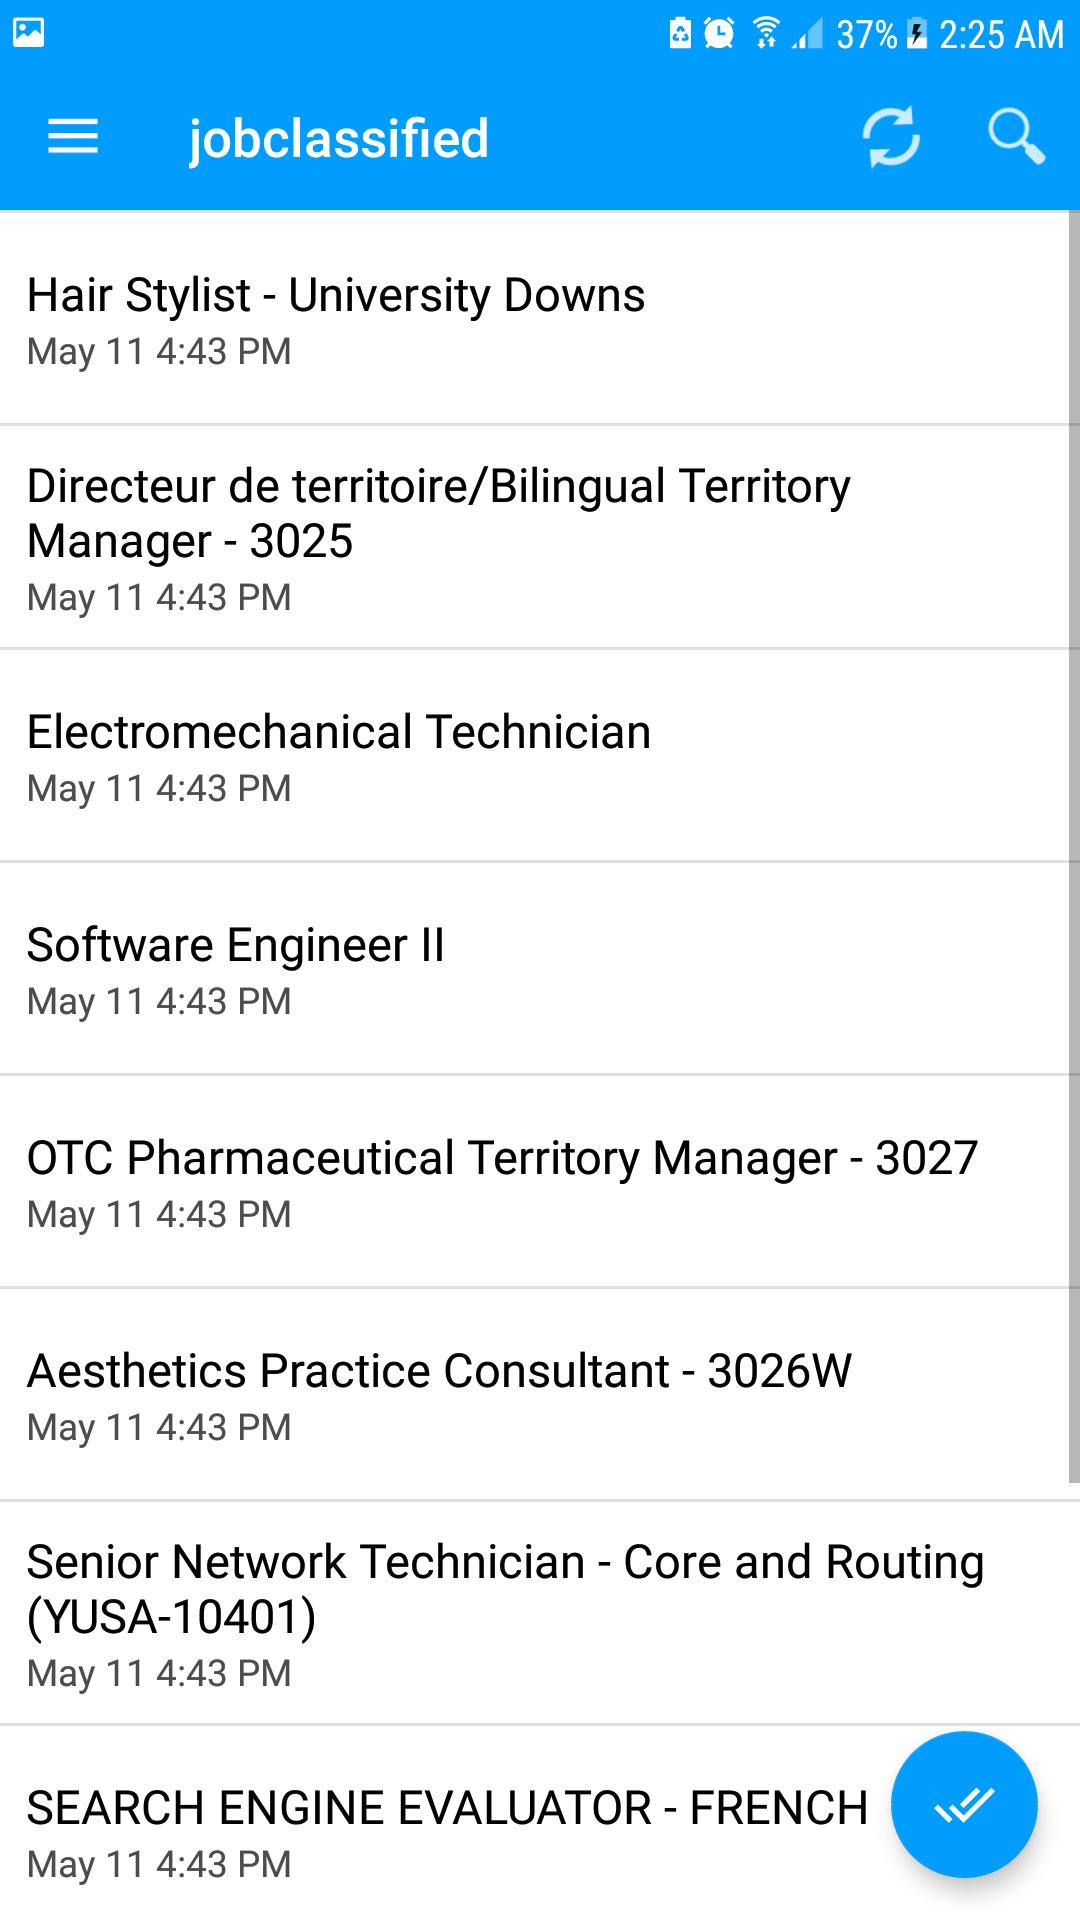Image resolution: width=1080 pixels, height=1920 pixels.
Task: Tap the picture notification icon in status bar
Action: [x=28, y=33]
